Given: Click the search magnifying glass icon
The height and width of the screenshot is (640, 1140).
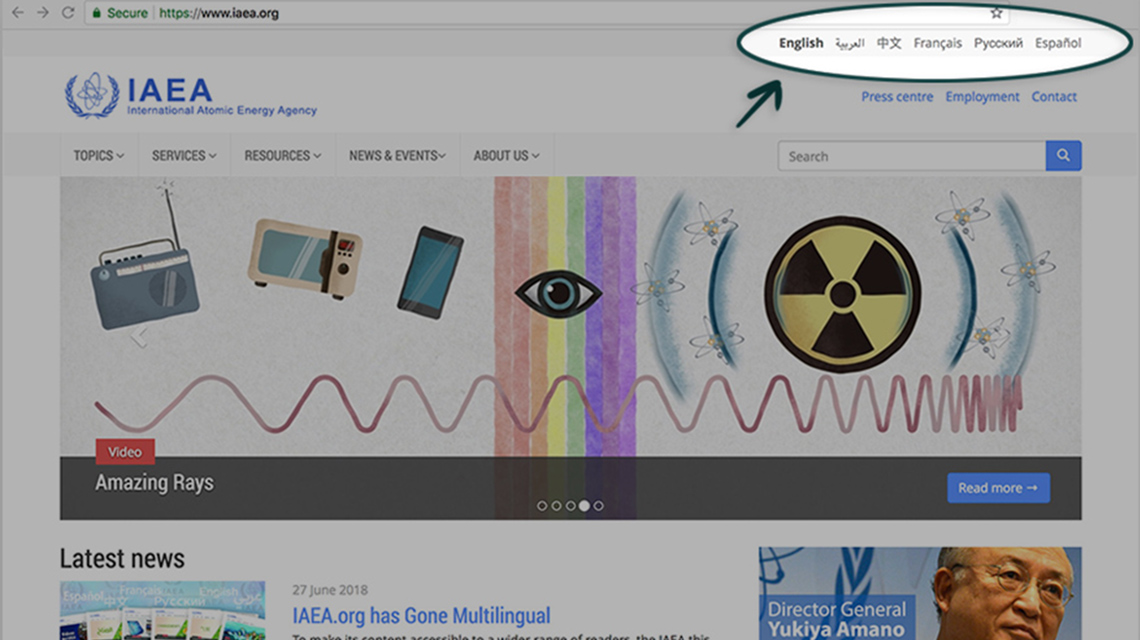Looking at the screenshot, I should coord(1062,156).
